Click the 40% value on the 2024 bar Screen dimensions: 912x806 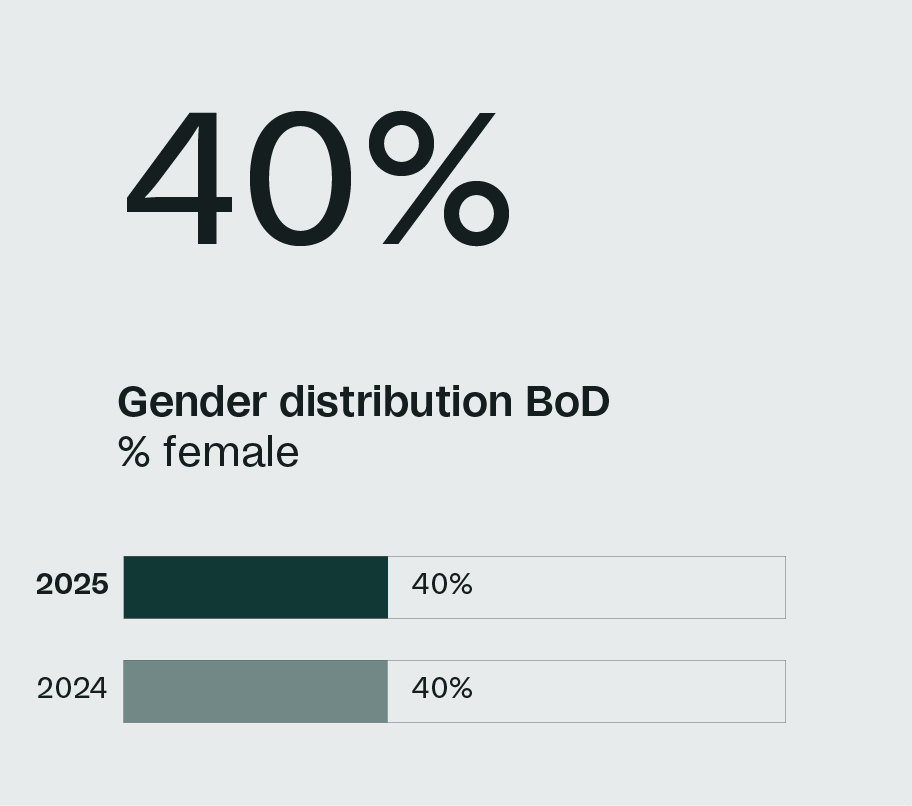coord(442,689)
